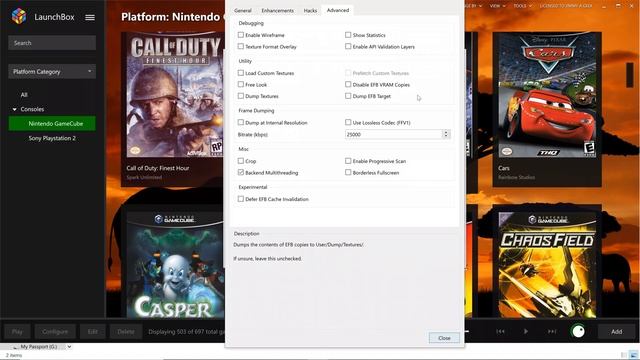This screenshot has height=360, width=640.
Task: Close the graphics settings dialog
Action: [444, 338]
